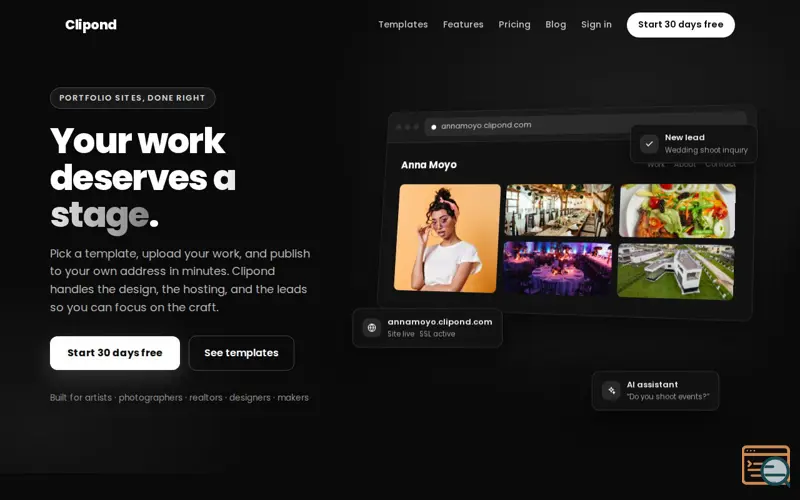Click the Clipond logo
This screenshot has height=500, width=800.
tap(91, 24)
